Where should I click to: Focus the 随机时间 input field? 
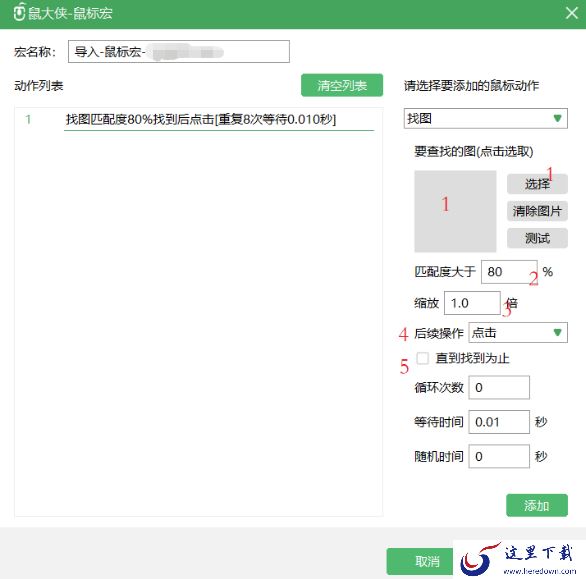[499, 456]
